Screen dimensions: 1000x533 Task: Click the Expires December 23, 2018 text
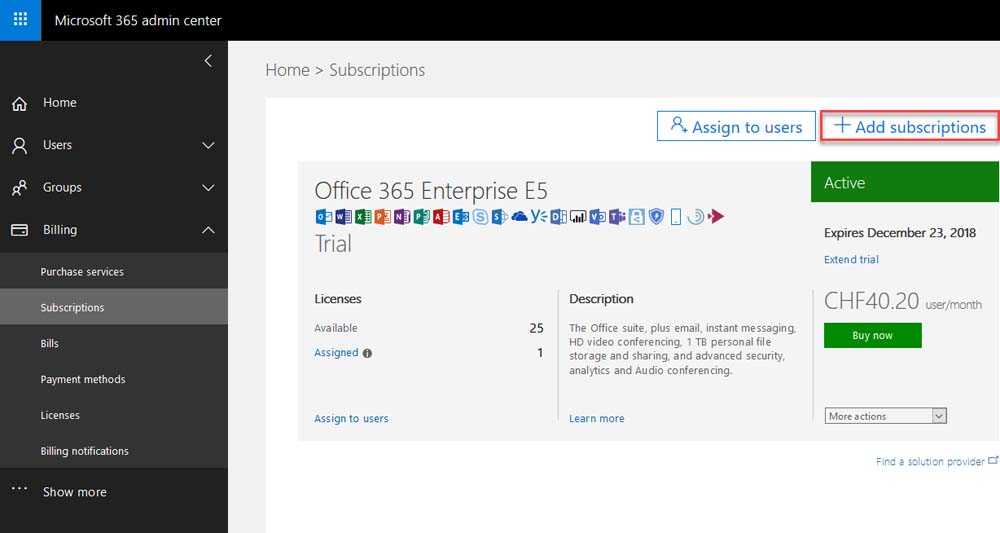click(899, 233)
